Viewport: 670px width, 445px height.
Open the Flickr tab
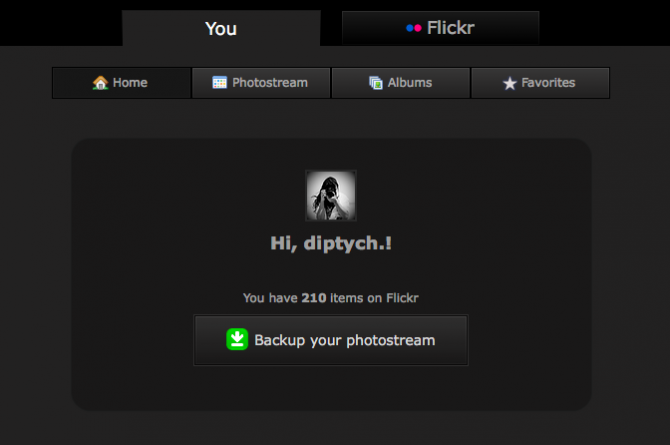click(441, 28)
